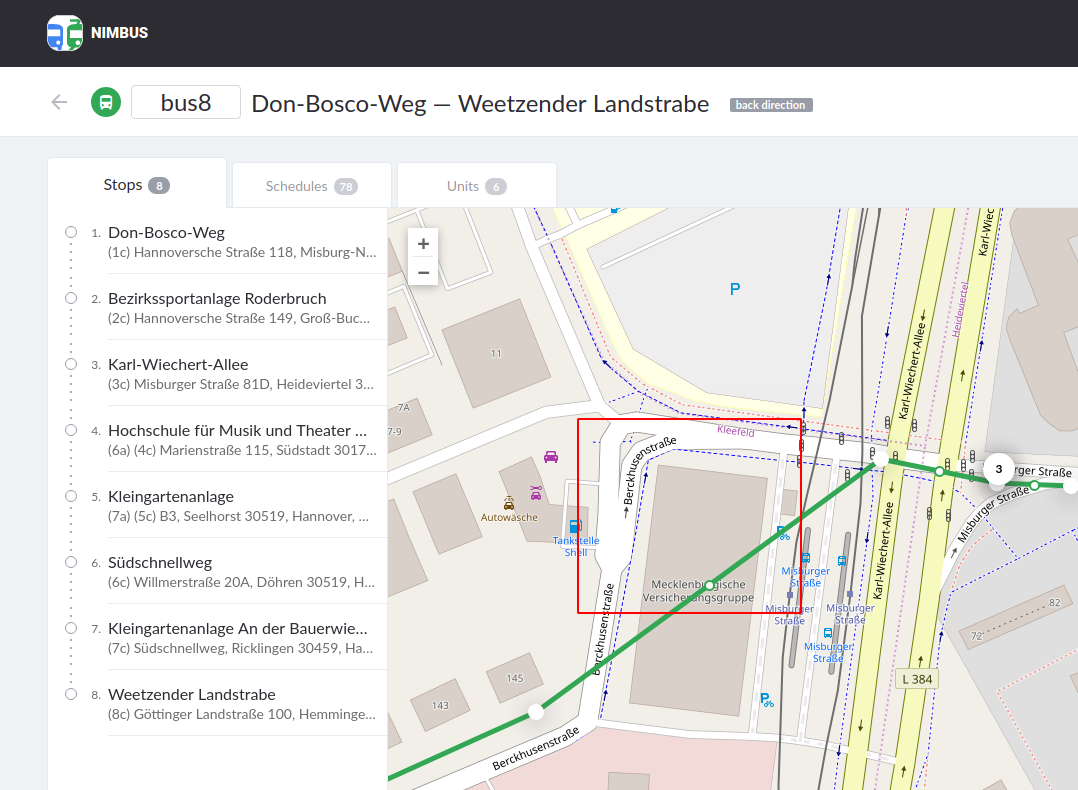This screenshot has width=1078, height=790.
Task: Click the NIMBUS logo icon
Action: 65,33
